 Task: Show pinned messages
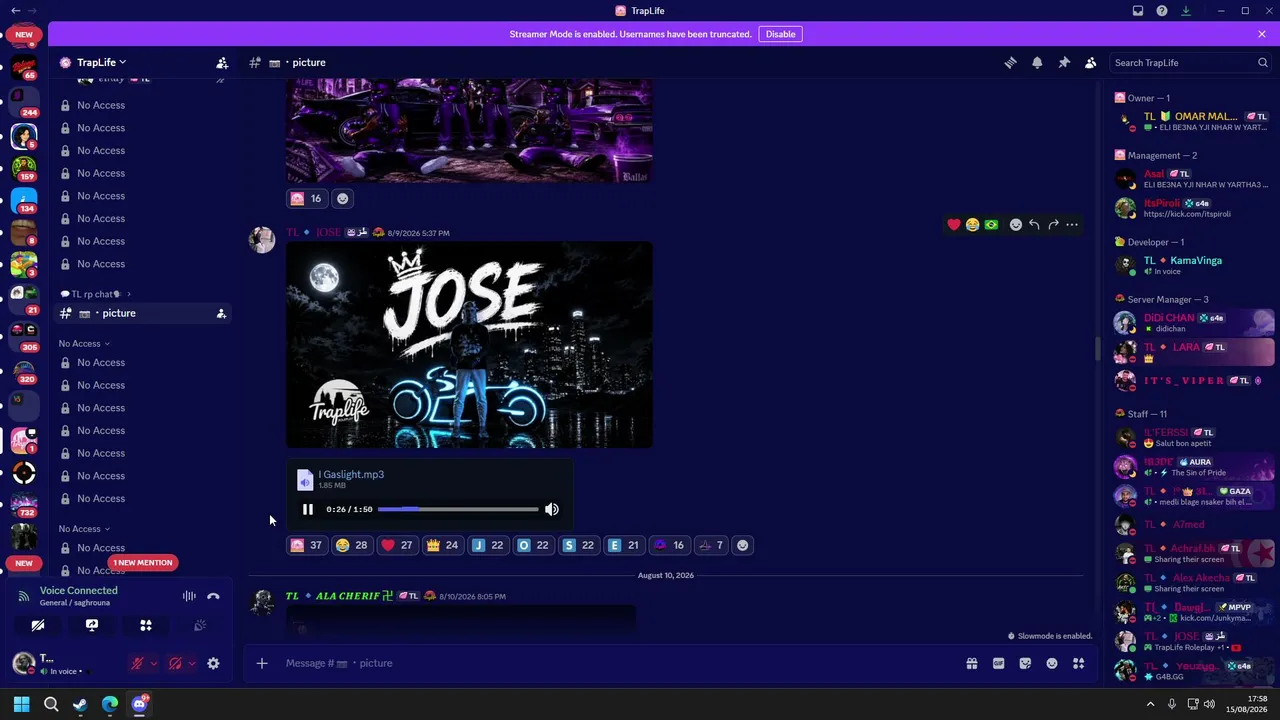coord(1064,62)
